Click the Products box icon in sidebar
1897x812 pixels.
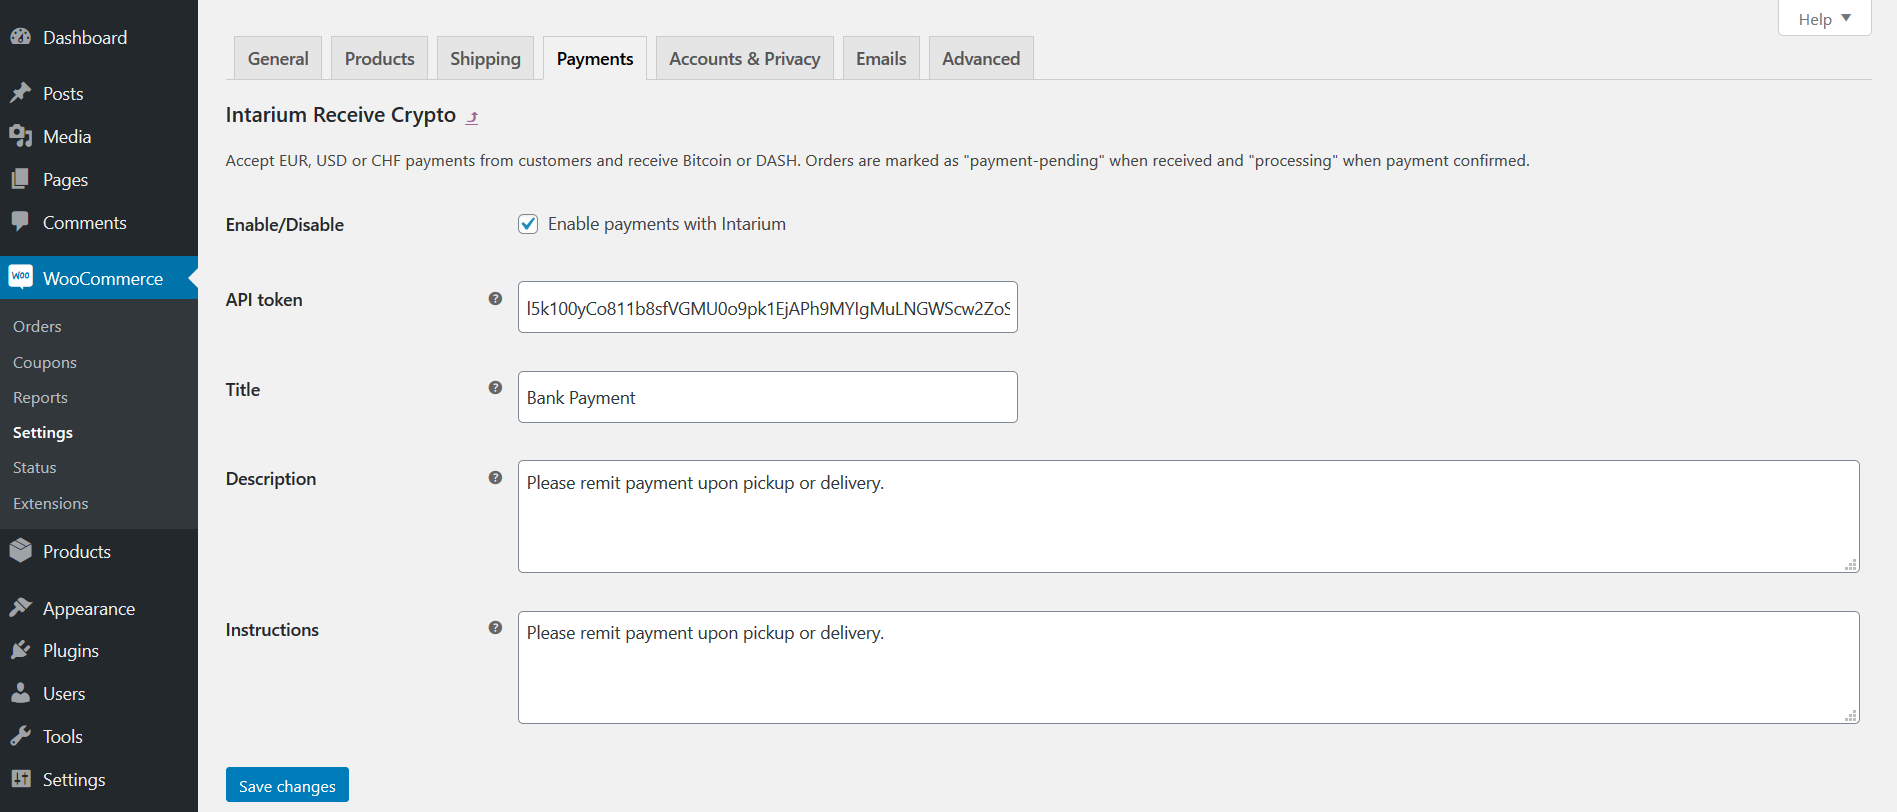pyautogui.click(x=20, y=551)
